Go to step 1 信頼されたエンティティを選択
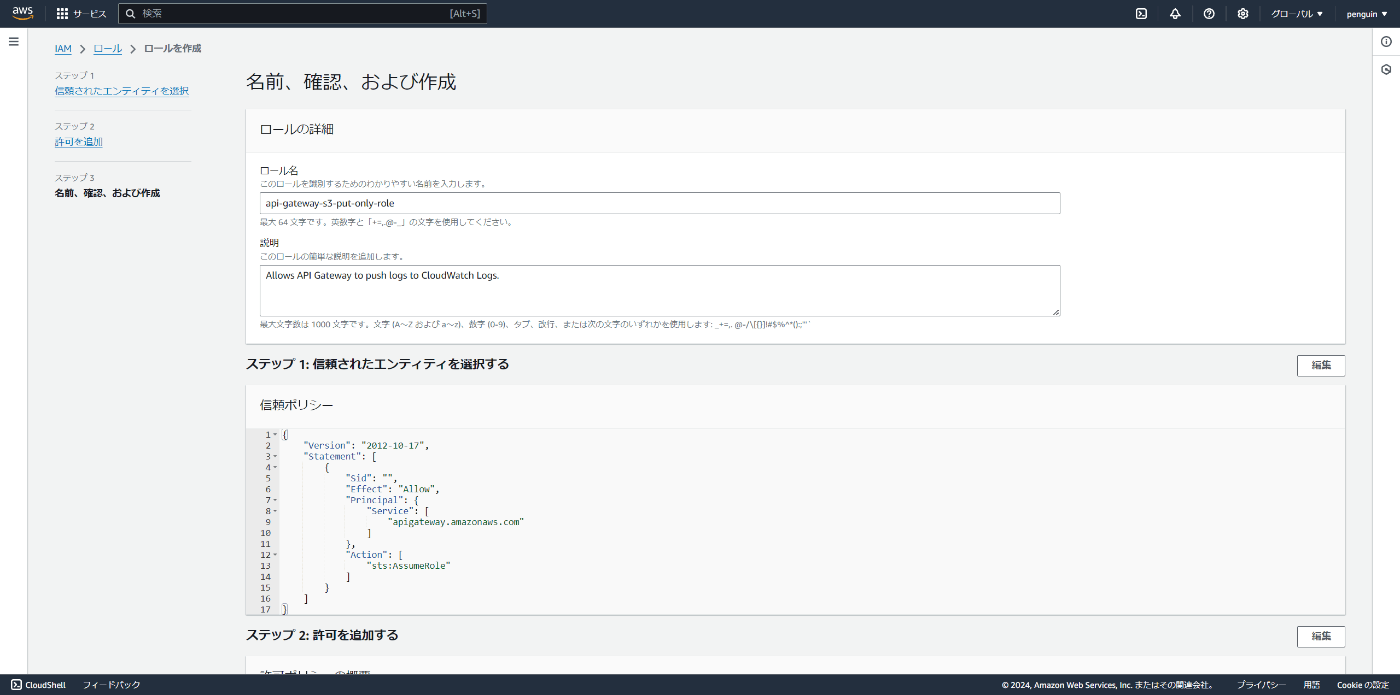1400x695 pixels. click(x=121, y=91)
